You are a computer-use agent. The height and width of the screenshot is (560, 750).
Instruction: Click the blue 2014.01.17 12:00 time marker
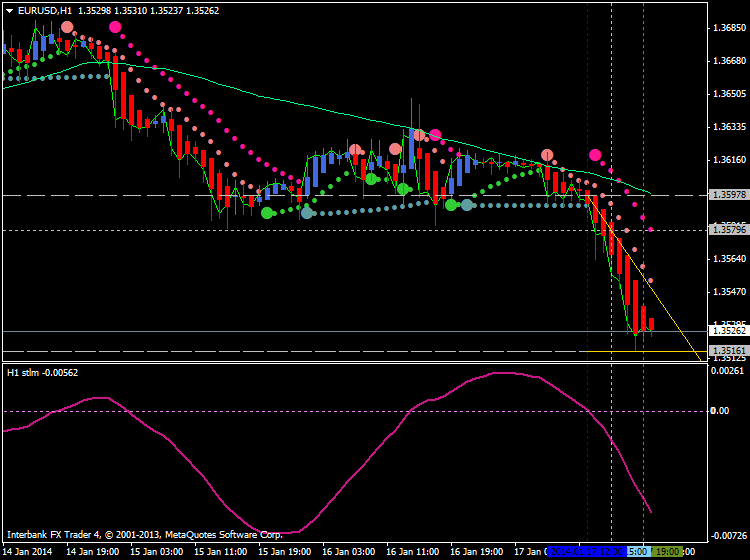(x=586, y=551)
